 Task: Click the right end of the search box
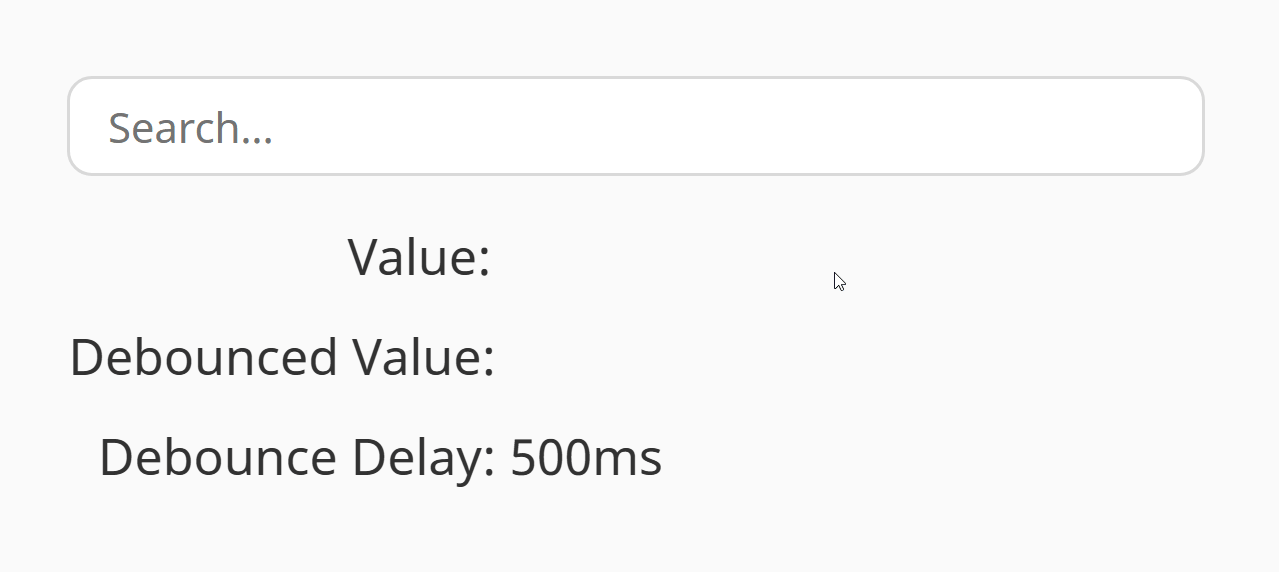1170,127
